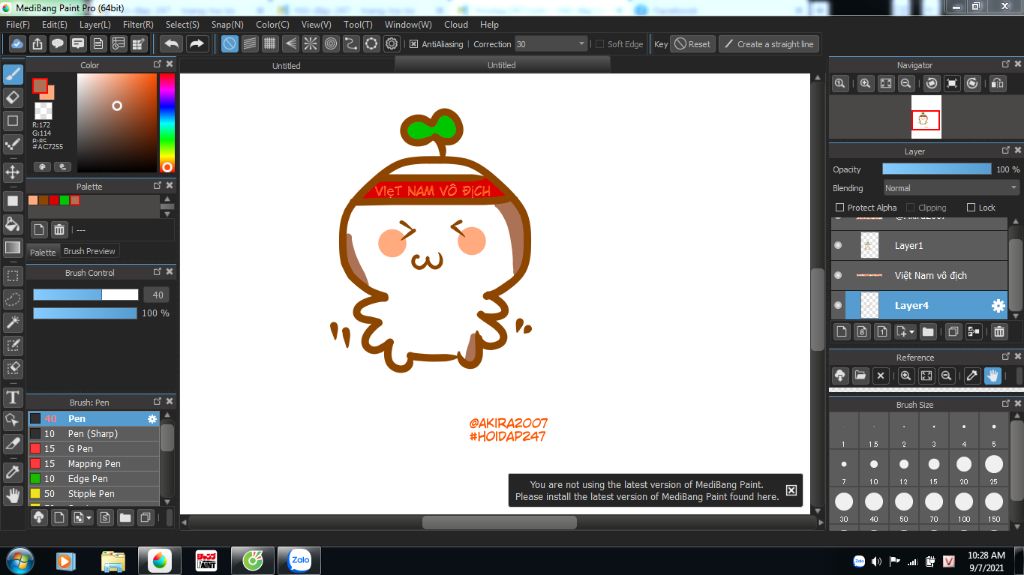Viewport: 1024px width, 575px height.
Task: Open the Blending mode dropdown
Action: [950, 188]
